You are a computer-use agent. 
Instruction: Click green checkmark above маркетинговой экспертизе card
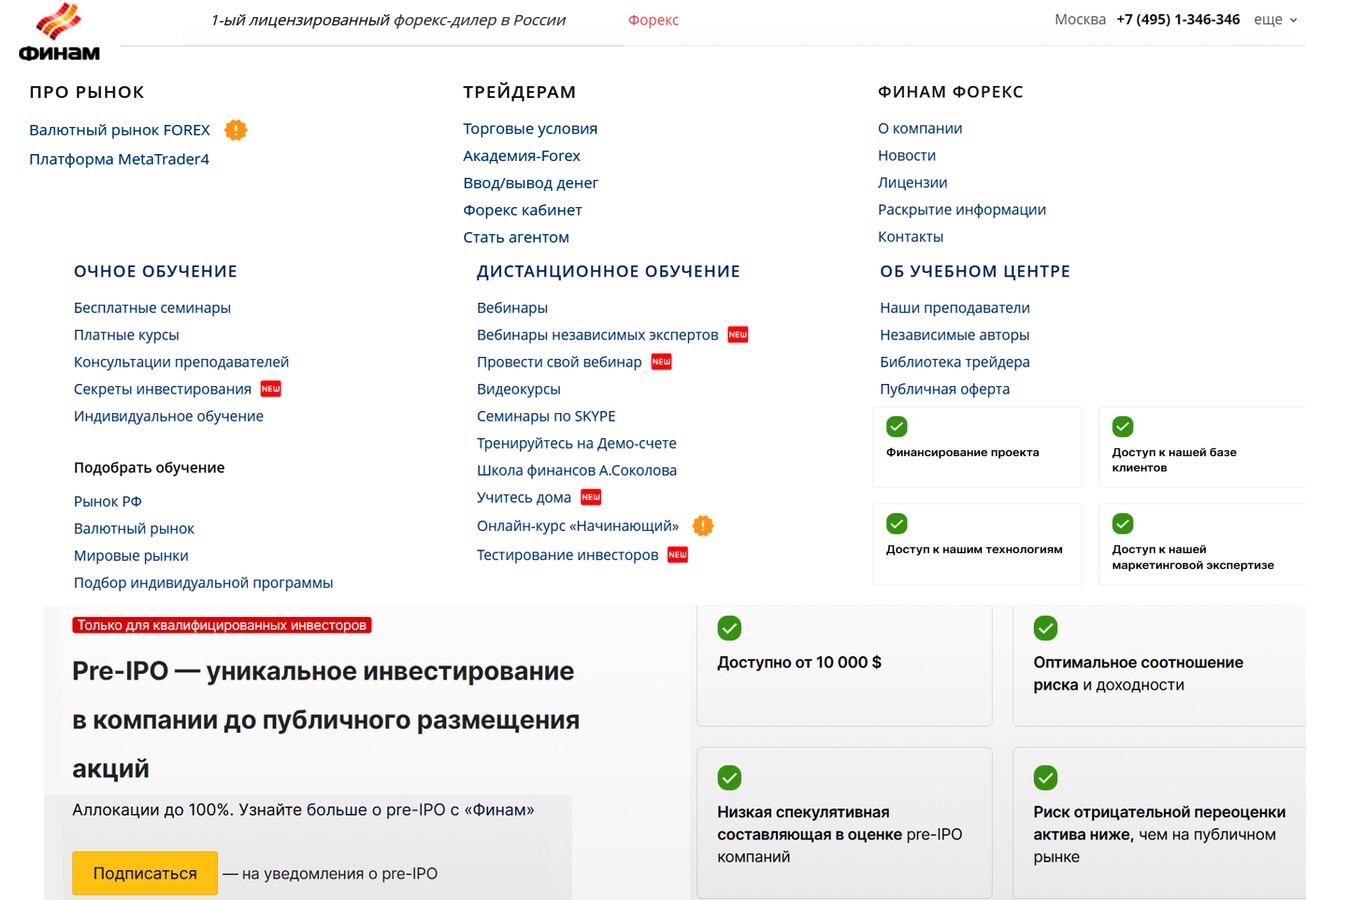click(1123, 524)
